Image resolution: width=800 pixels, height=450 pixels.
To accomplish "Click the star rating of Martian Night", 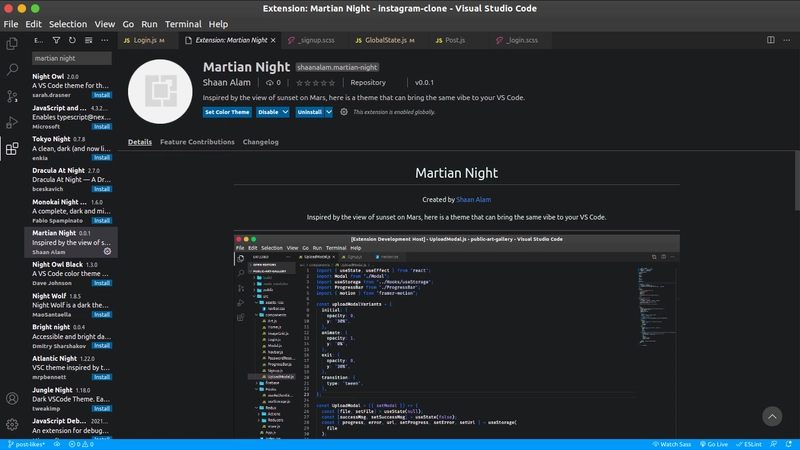I will click(315, 83).
